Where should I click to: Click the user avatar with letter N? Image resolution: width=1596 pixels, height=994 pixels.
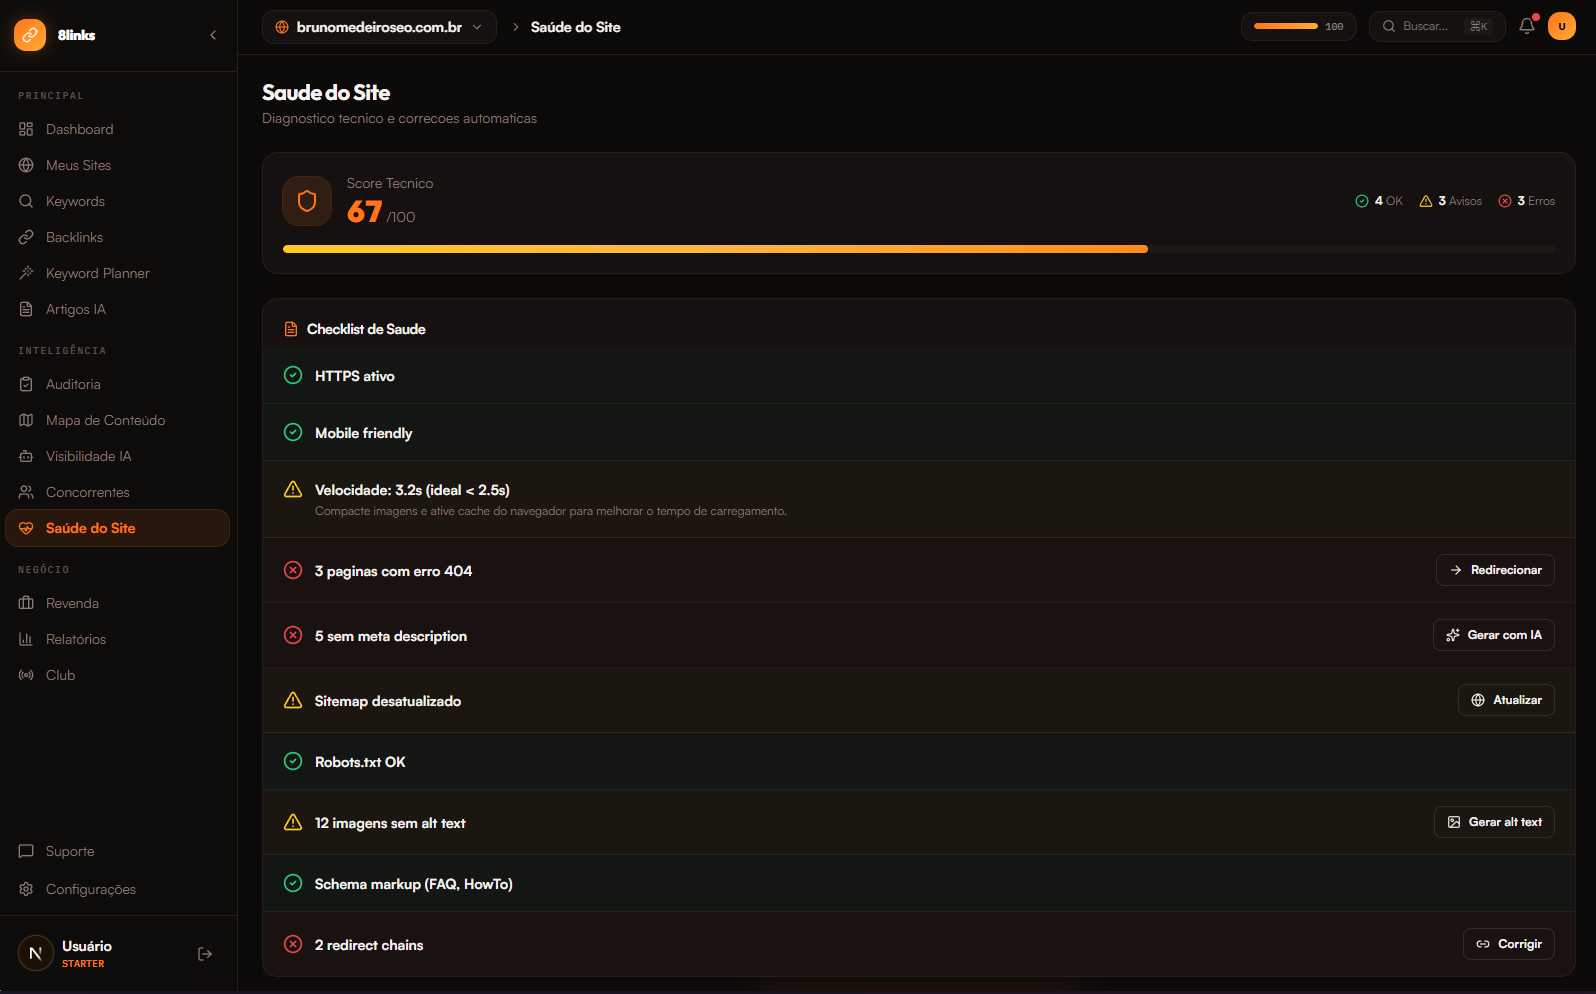36,954
